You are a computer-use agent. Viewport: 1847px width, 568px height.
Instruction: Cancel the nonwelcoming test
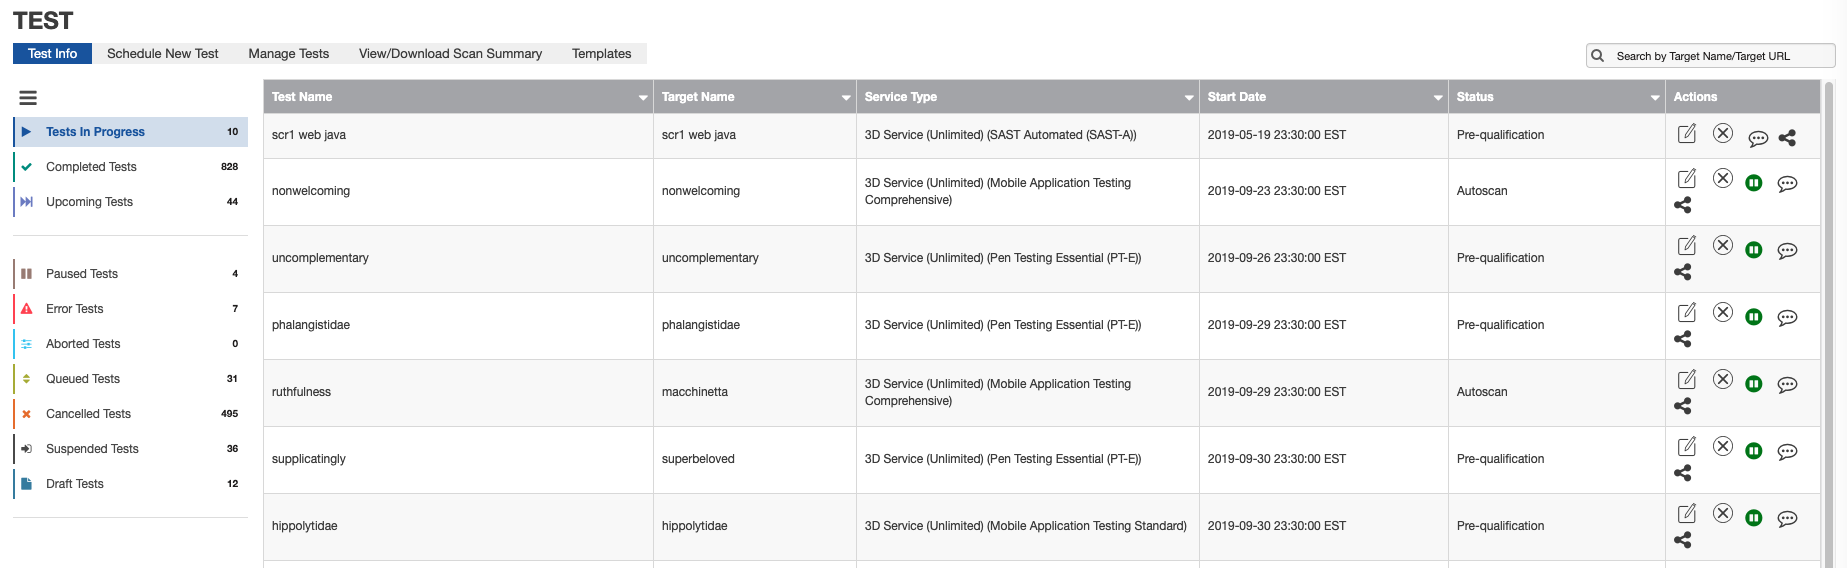[x=1723, y=178]
